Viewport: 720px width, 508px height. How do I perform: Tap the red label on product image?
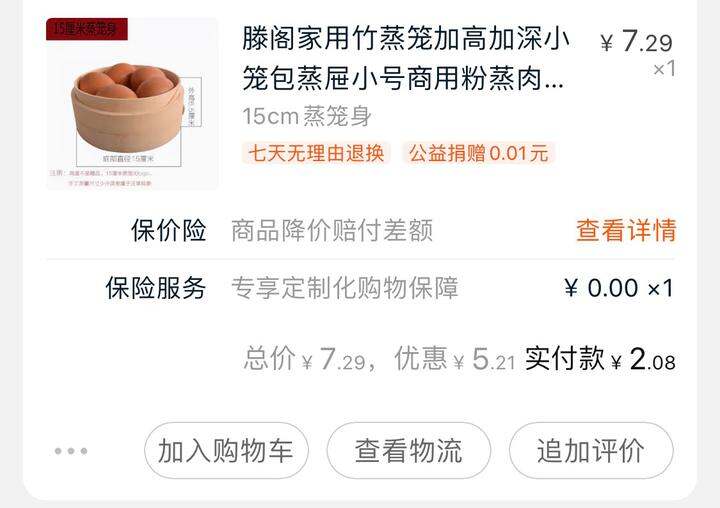(87, 29)
